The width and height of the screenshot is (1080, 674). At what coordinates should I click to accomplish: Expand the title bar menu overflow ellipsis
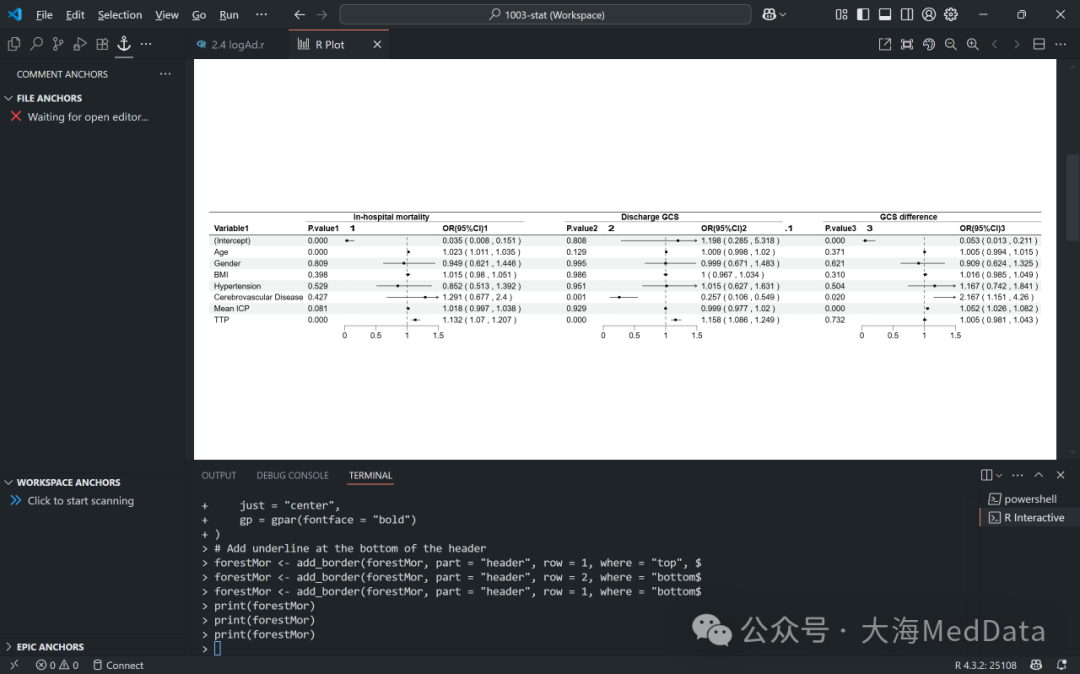262,14
